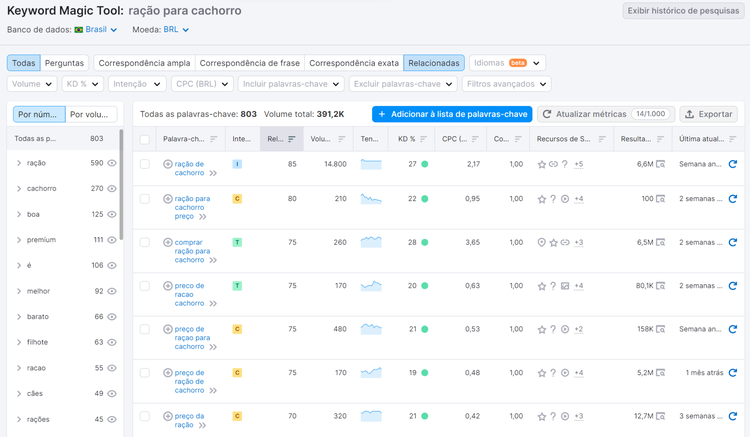Refresh metrics for 'comprar ração para cachorro' row
The image size is (750, 437).
[732, 242]
